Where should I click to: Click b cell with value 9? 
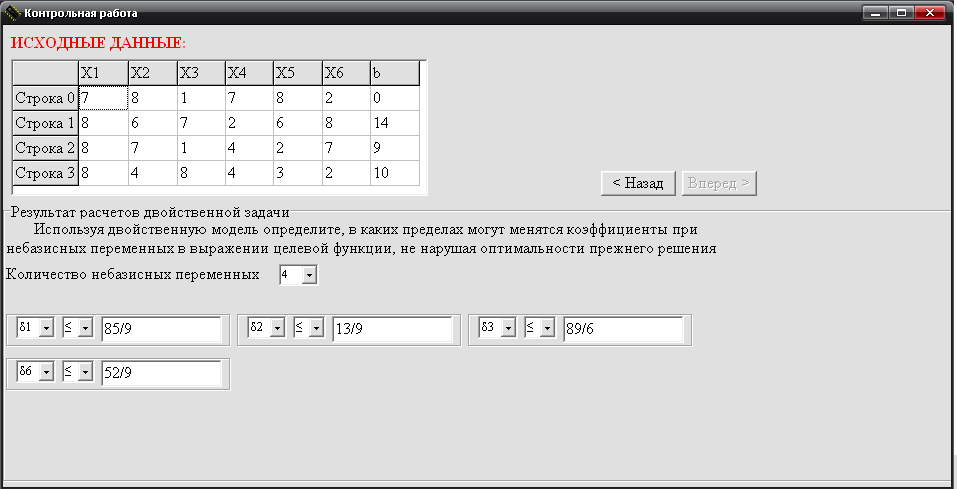coord(395,148)
